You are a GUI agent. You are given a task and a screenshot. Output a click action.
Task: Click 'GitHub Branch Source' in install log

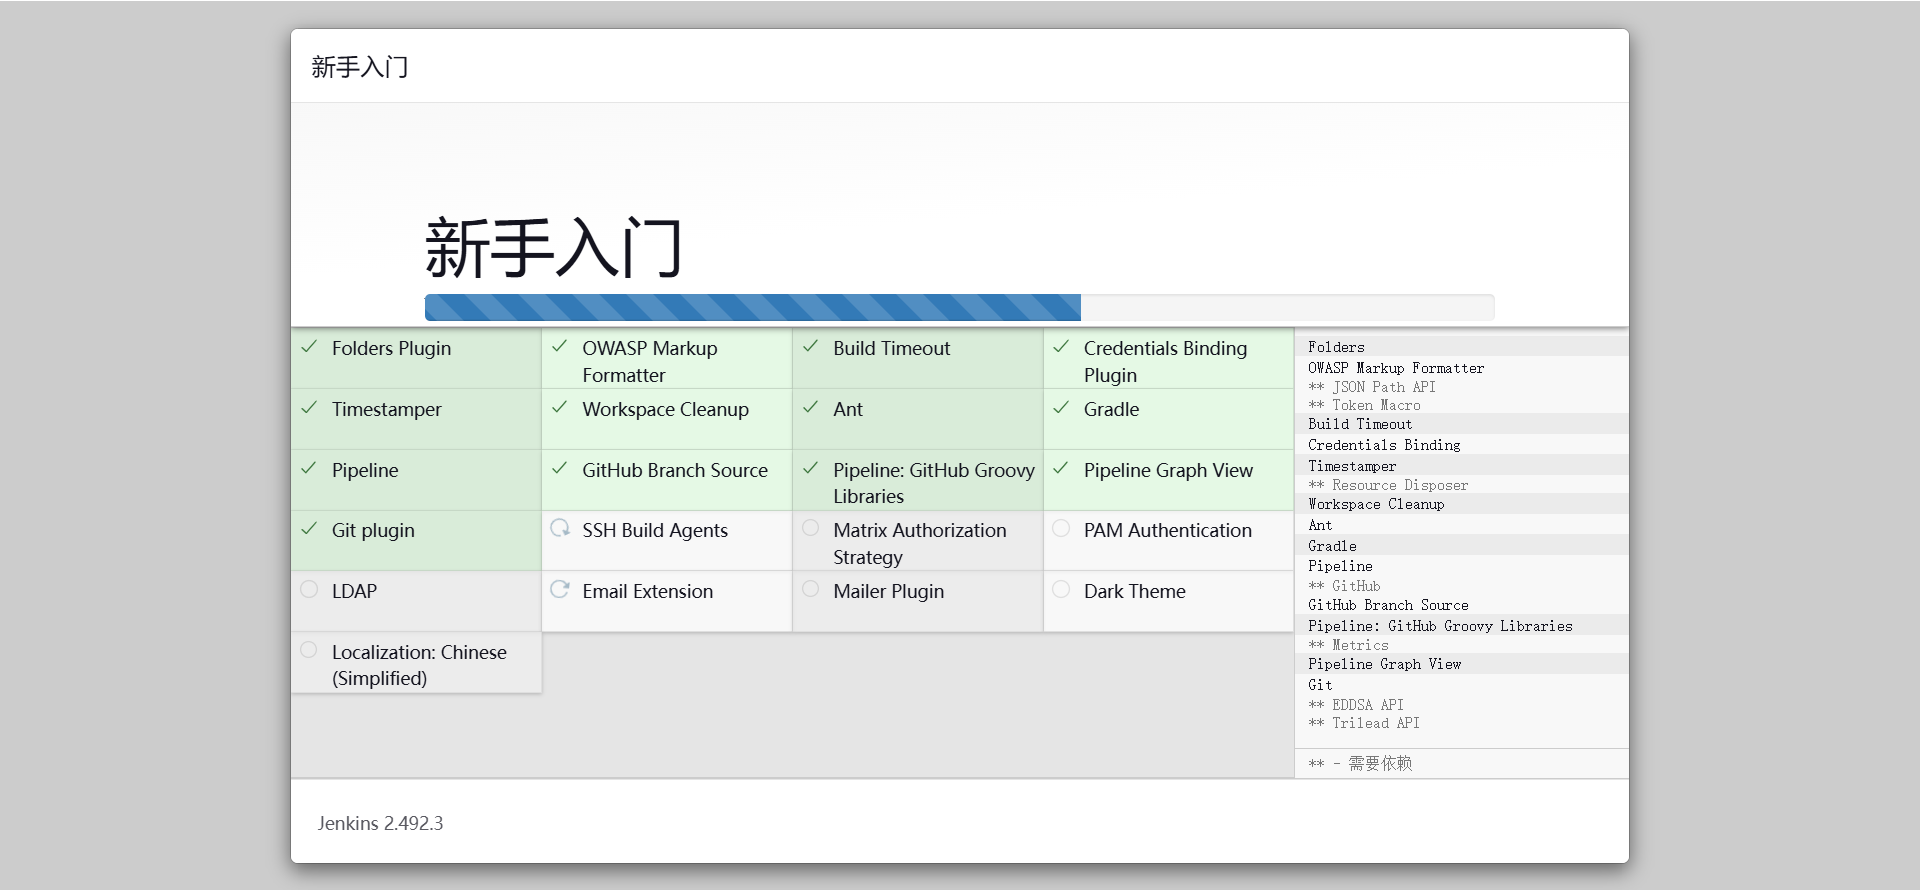click(1388, 605)
